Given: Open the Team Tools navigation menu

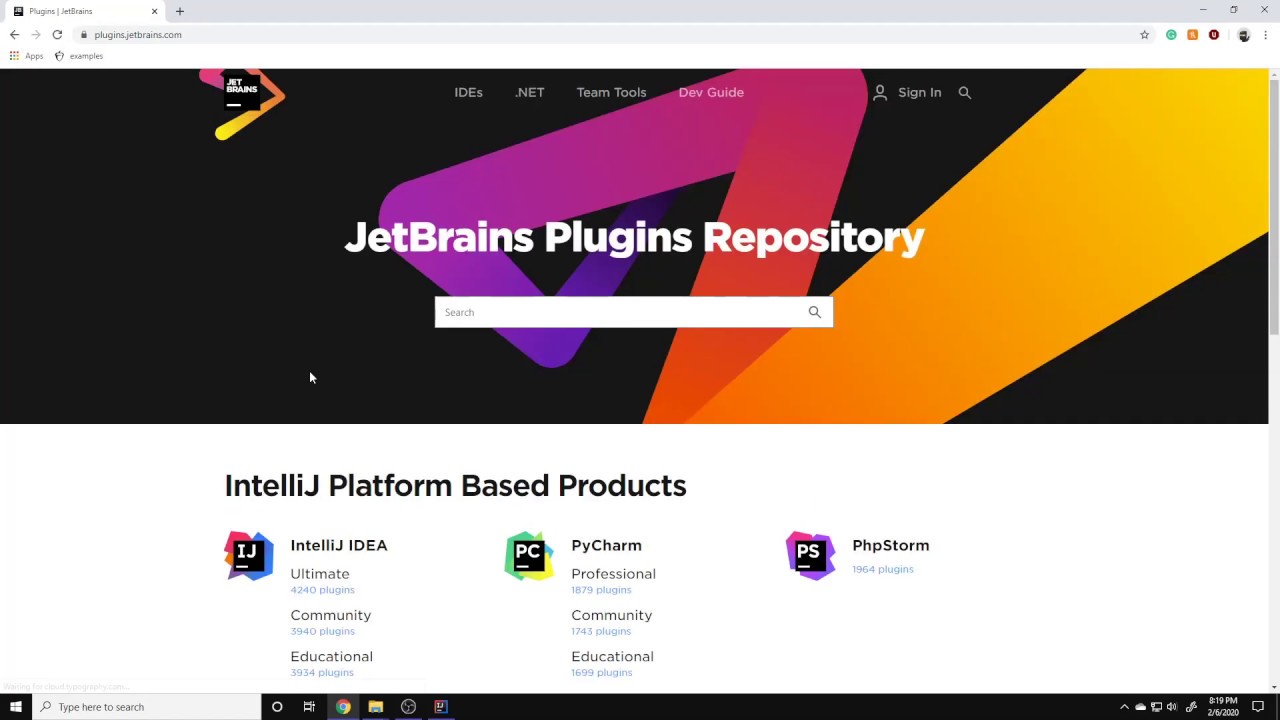Looking at the screenshot, I should coord(611,92).
